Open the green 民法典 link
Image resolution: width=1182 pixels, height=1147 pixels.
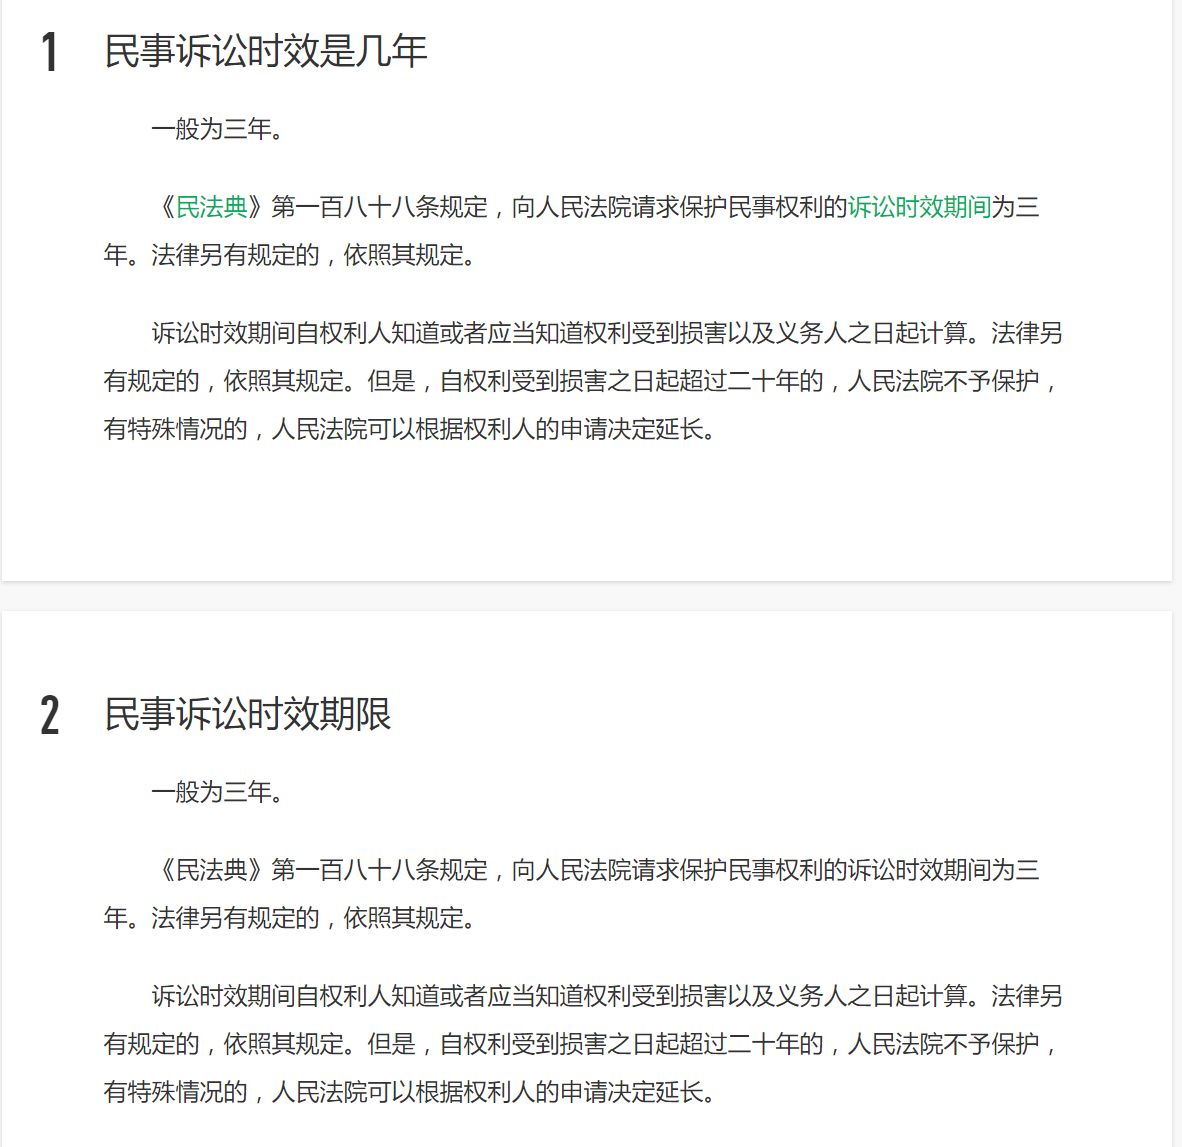coord(211,206)
